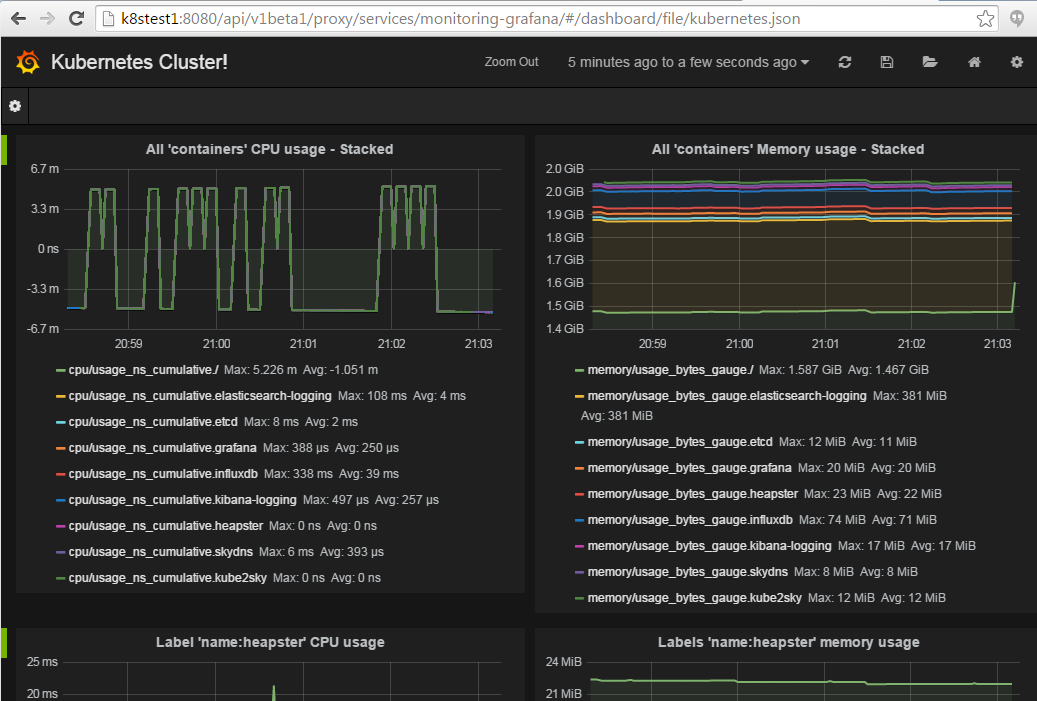Reload page with browser refresh button
This screenshot has height=701, width=1037.
point(76,19)
